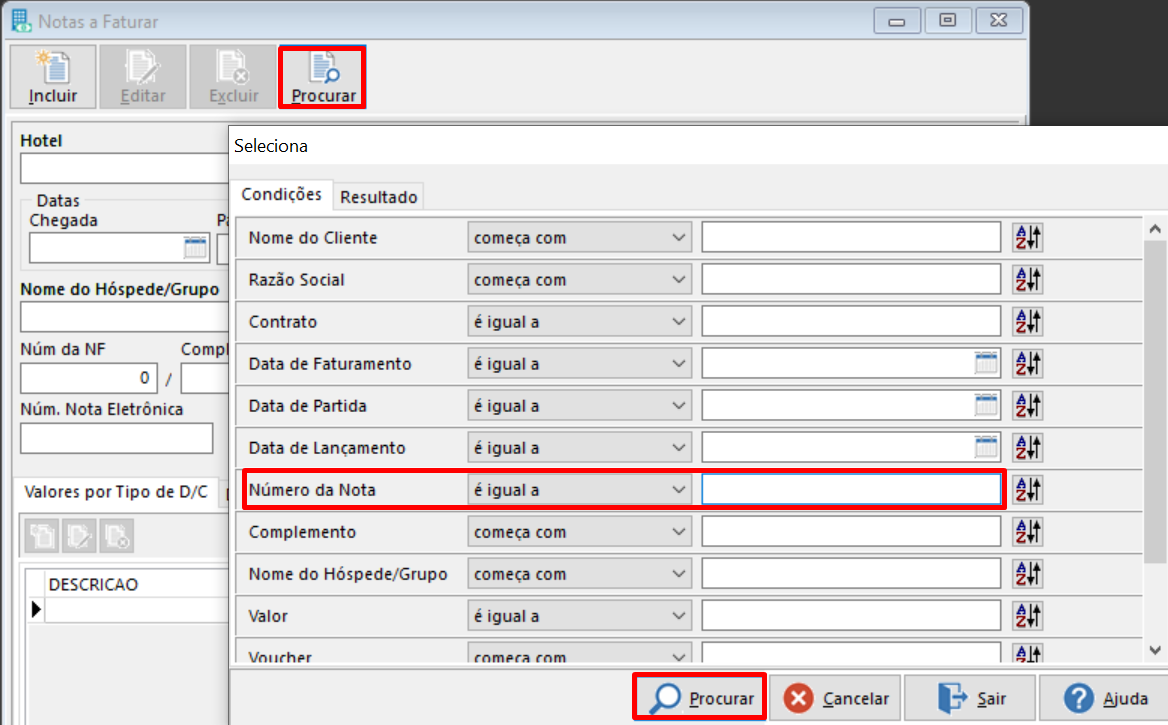The width and height of the screenshot is (1168, 725).
Task: Click Razão Social value field
Action: [851, 279]
